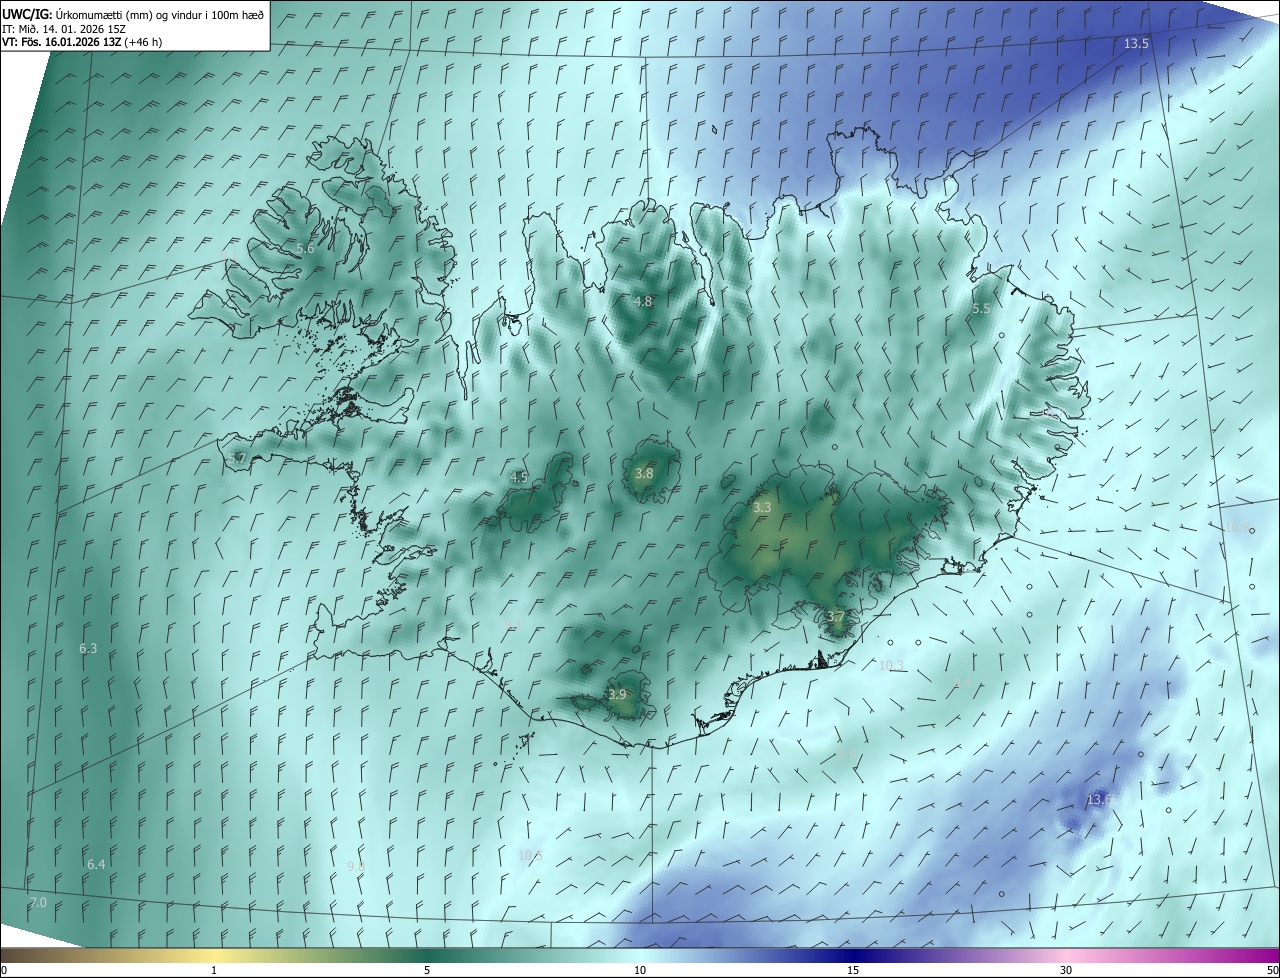The height and width of the screenshot is (978, 1280).
Task: Click the 6.4 value label
Action: (96, 864)
